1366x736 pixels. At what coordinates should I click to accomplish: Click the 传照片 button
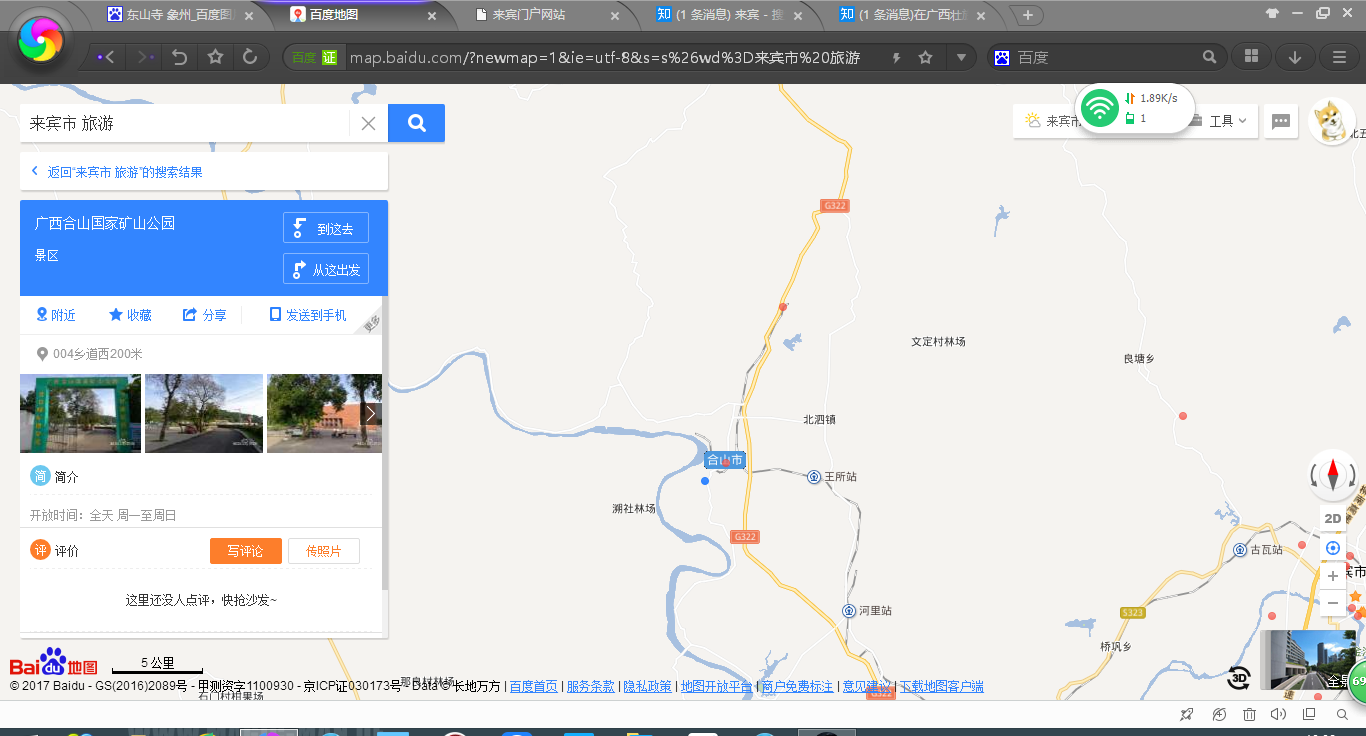[x=324, y=551]
